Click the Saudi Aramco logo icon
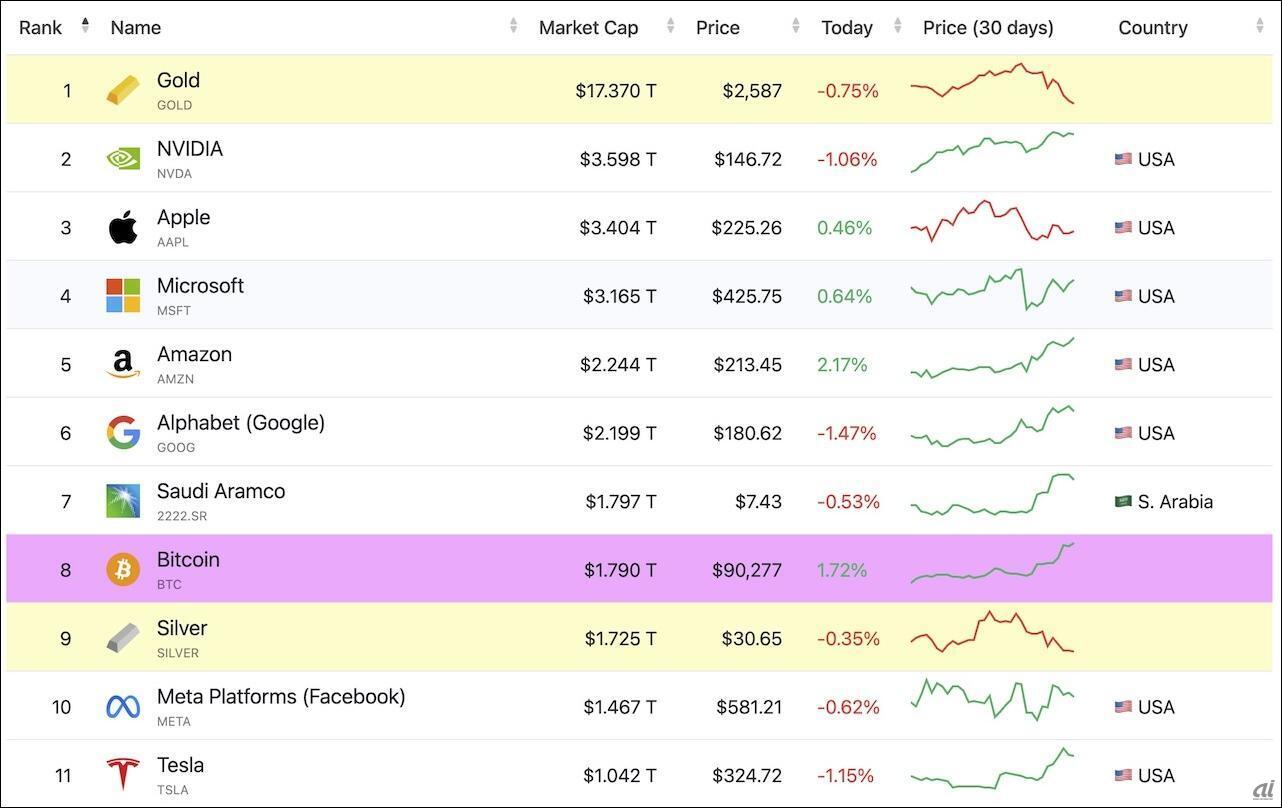 (x=124, y=501)
